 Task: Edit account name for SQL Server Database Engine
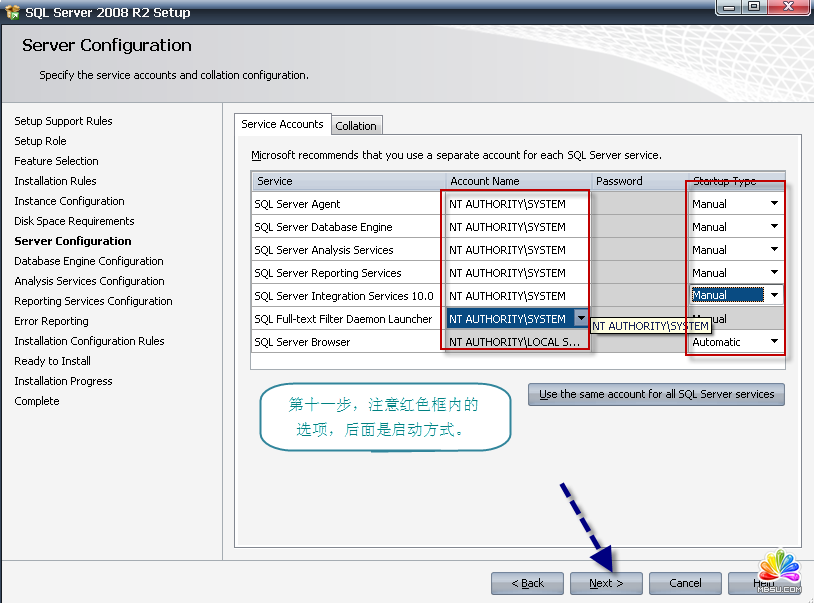click(517, 227)
